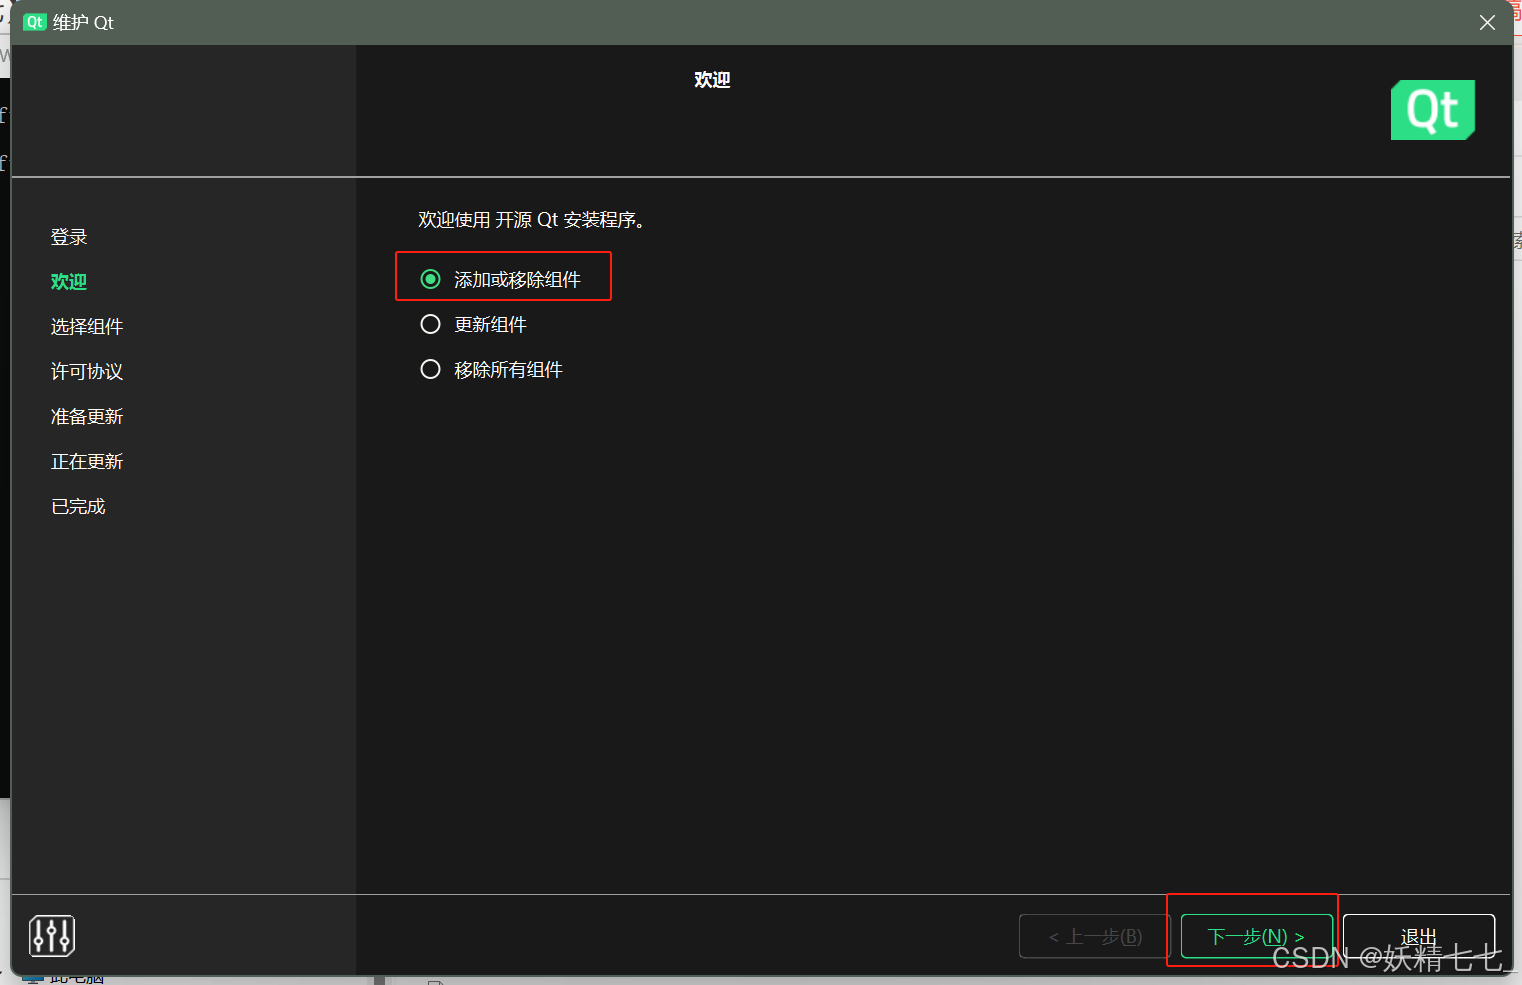This screenshot has width=1522, height=985.
Task: Click the 登录 step in the sidebar
Action: (x=69, y=237)
